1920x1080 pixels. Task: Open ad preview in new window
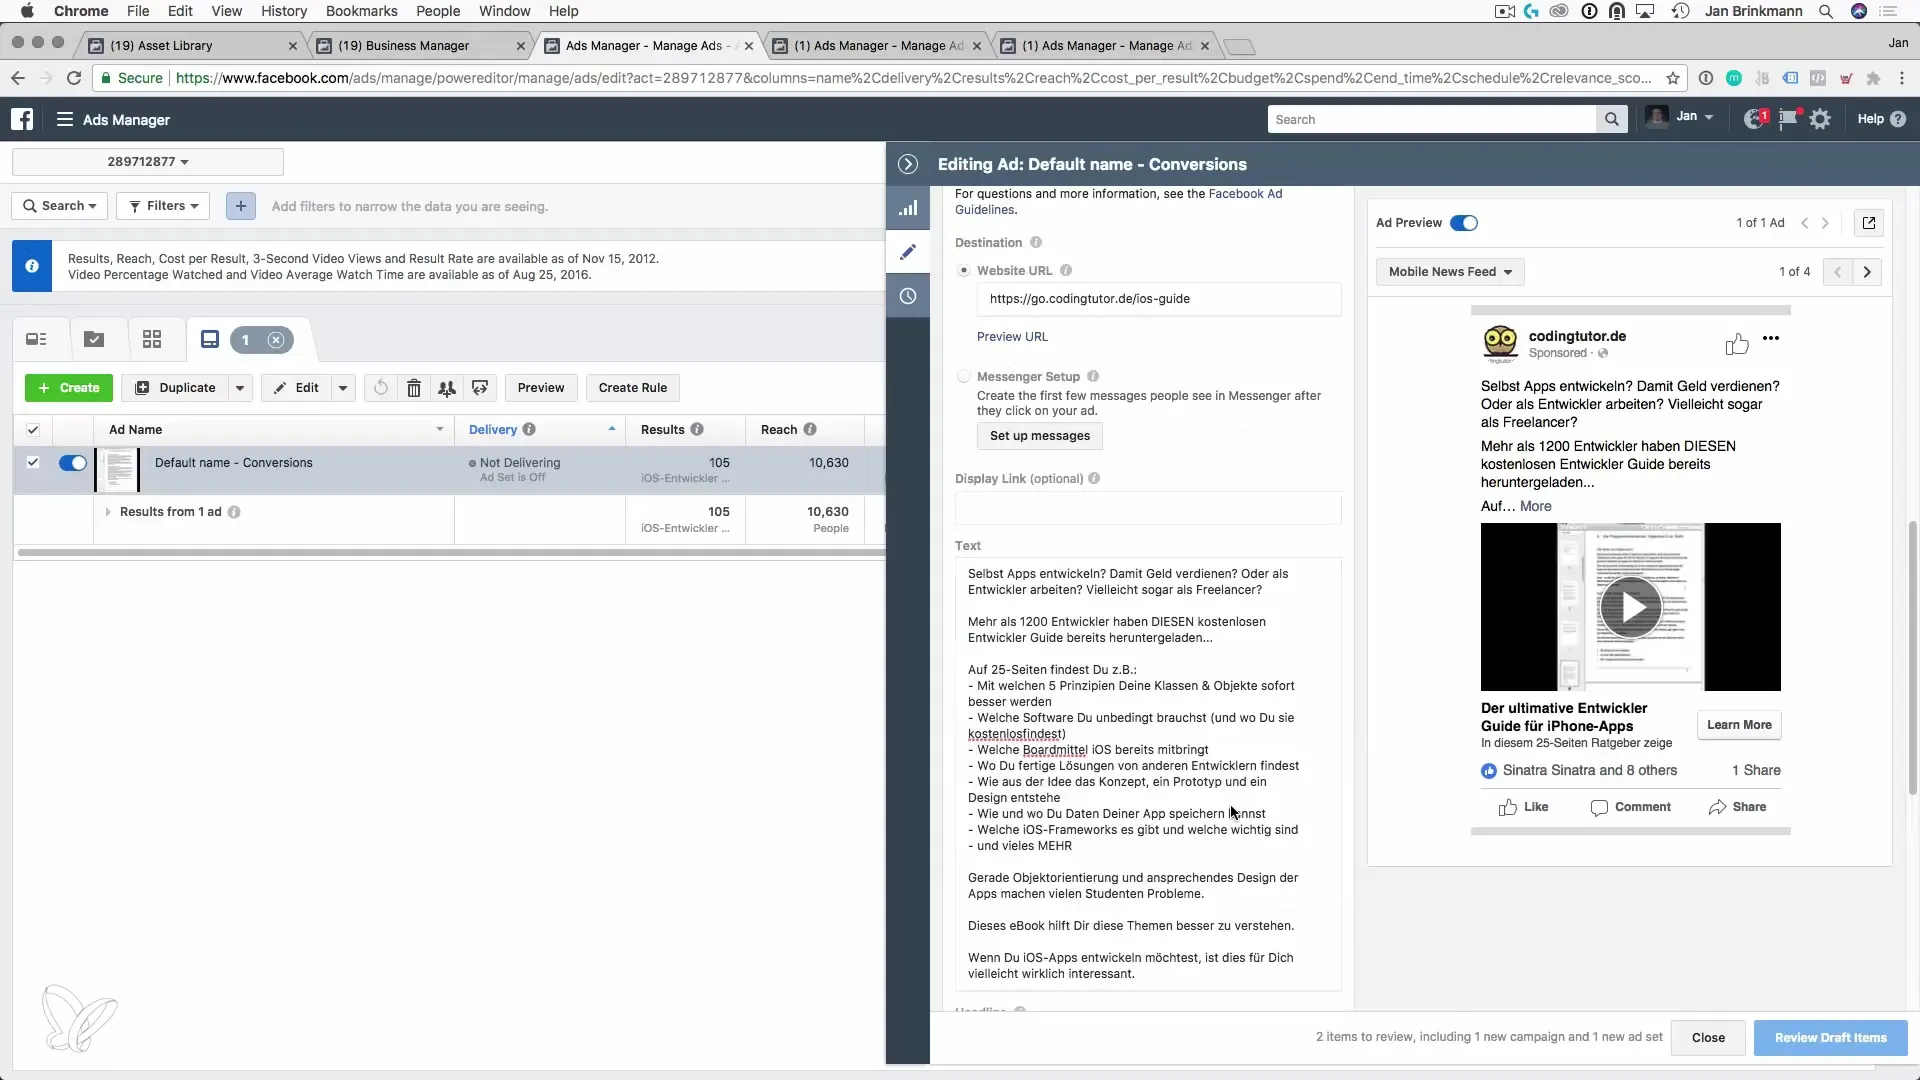tap(1868, 223)
